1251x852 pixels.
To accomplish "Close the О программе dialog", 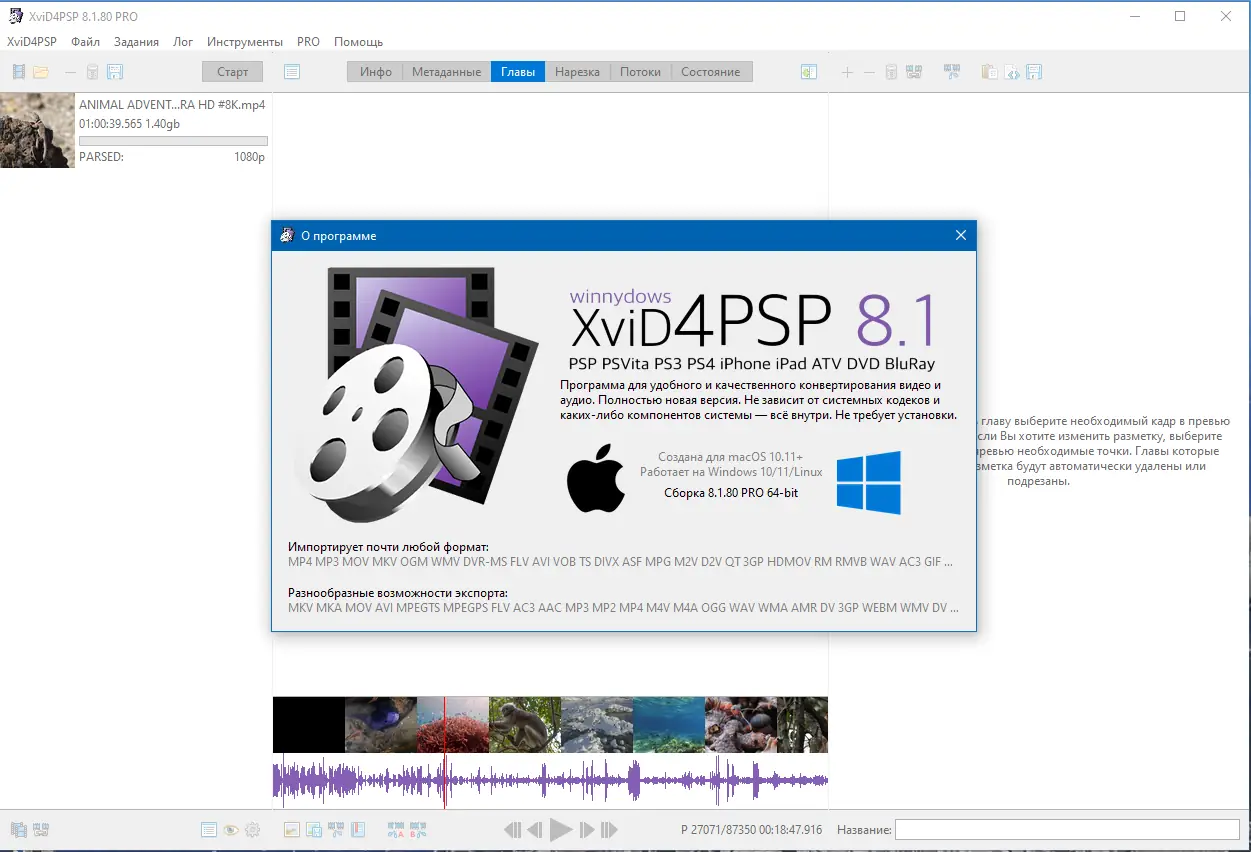I will click(961, 235).
